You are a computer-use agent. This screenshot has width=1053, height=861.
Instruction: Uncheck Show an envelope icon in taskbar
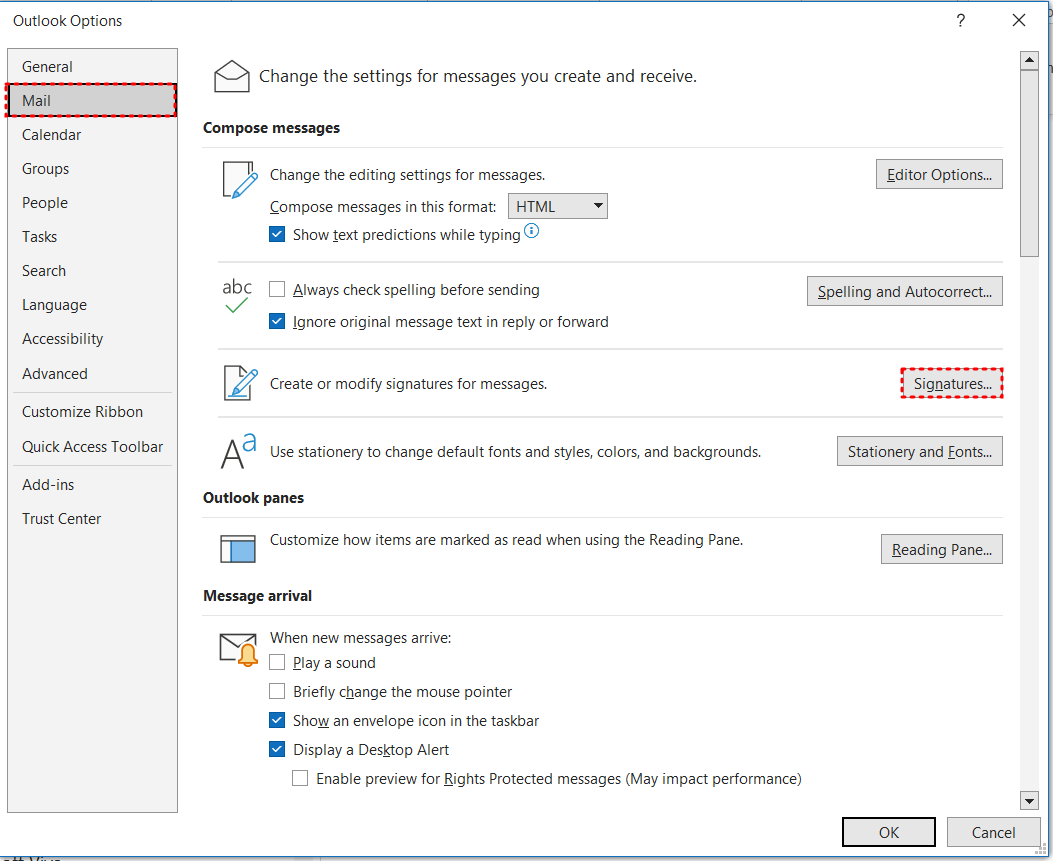point(277,721)
